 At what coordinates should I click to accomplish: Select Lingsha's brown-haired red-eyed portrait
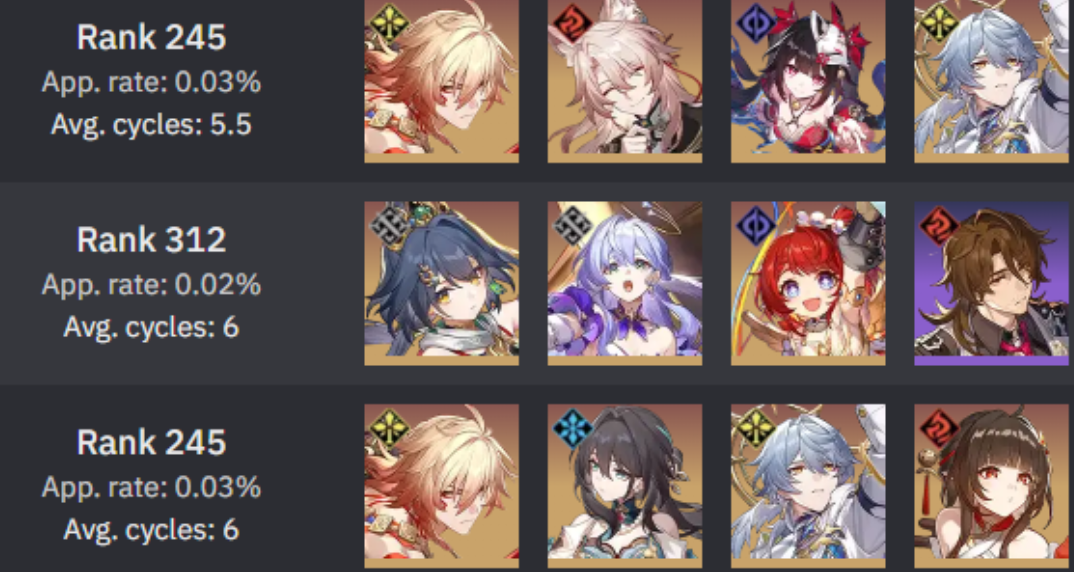(994, 486)
